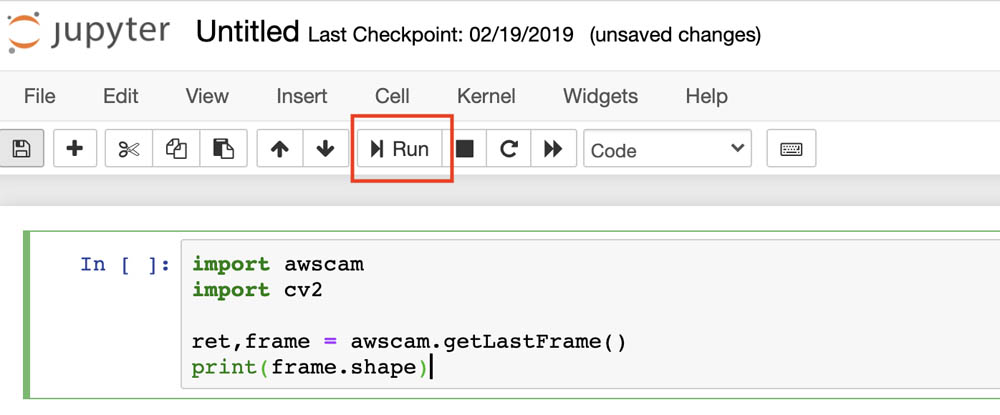Open the command palette keyboard icon
This screenshot has width=1000, height=415.
[x=791, y=149]
